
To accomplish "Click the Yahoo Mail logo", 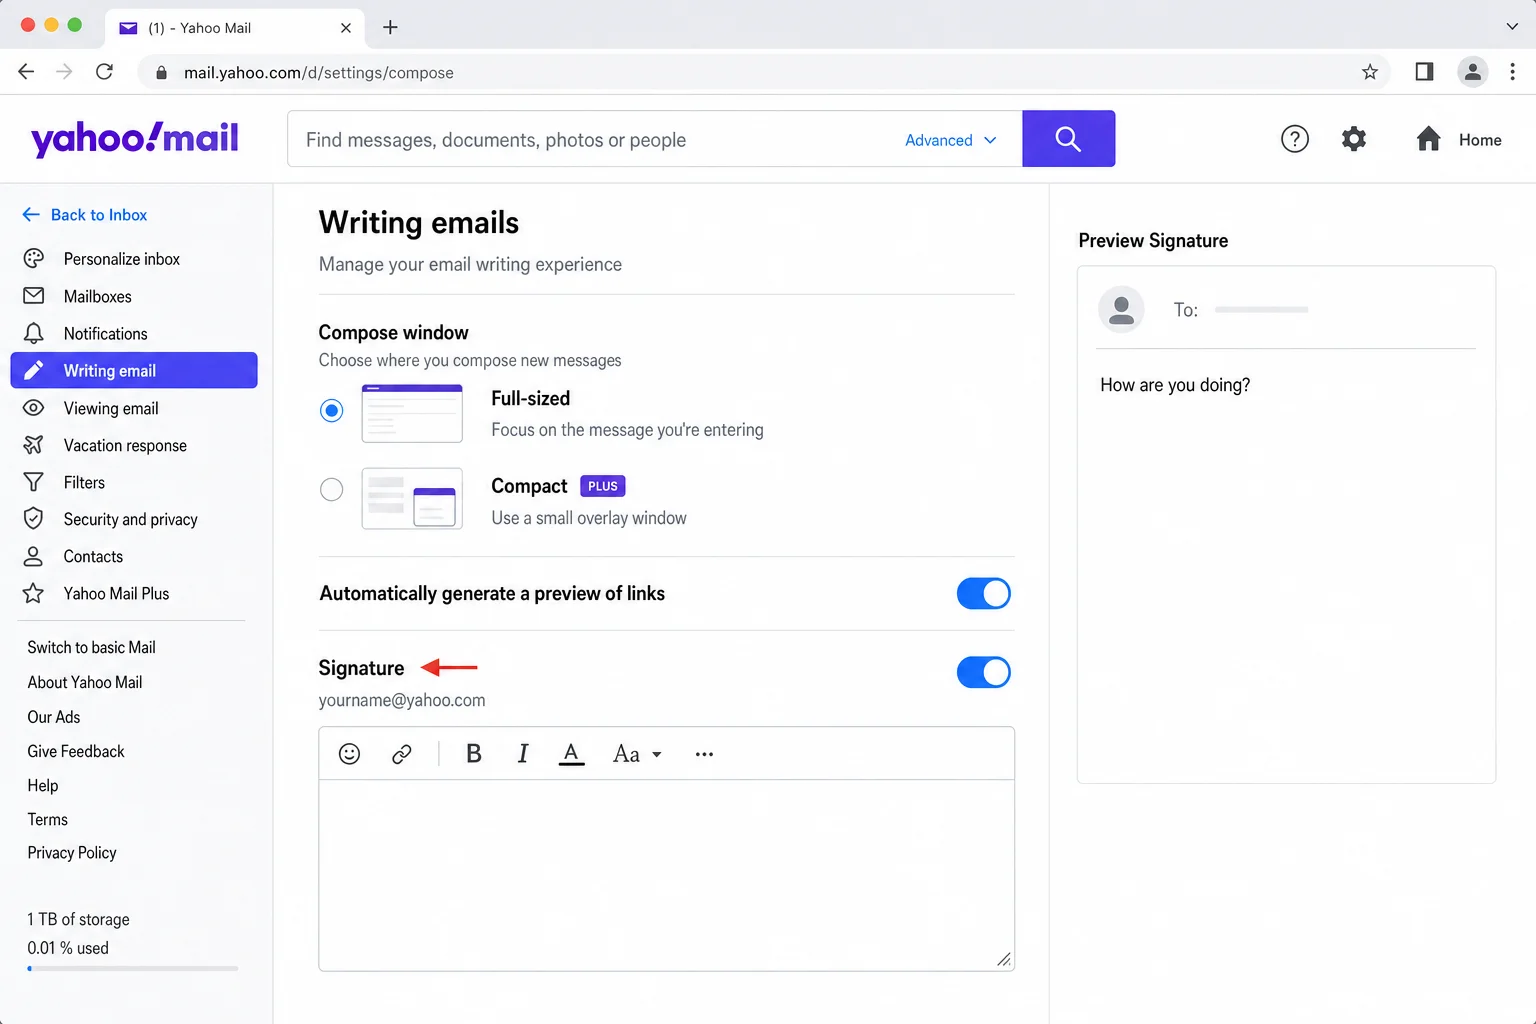I will tap(135, 138).
